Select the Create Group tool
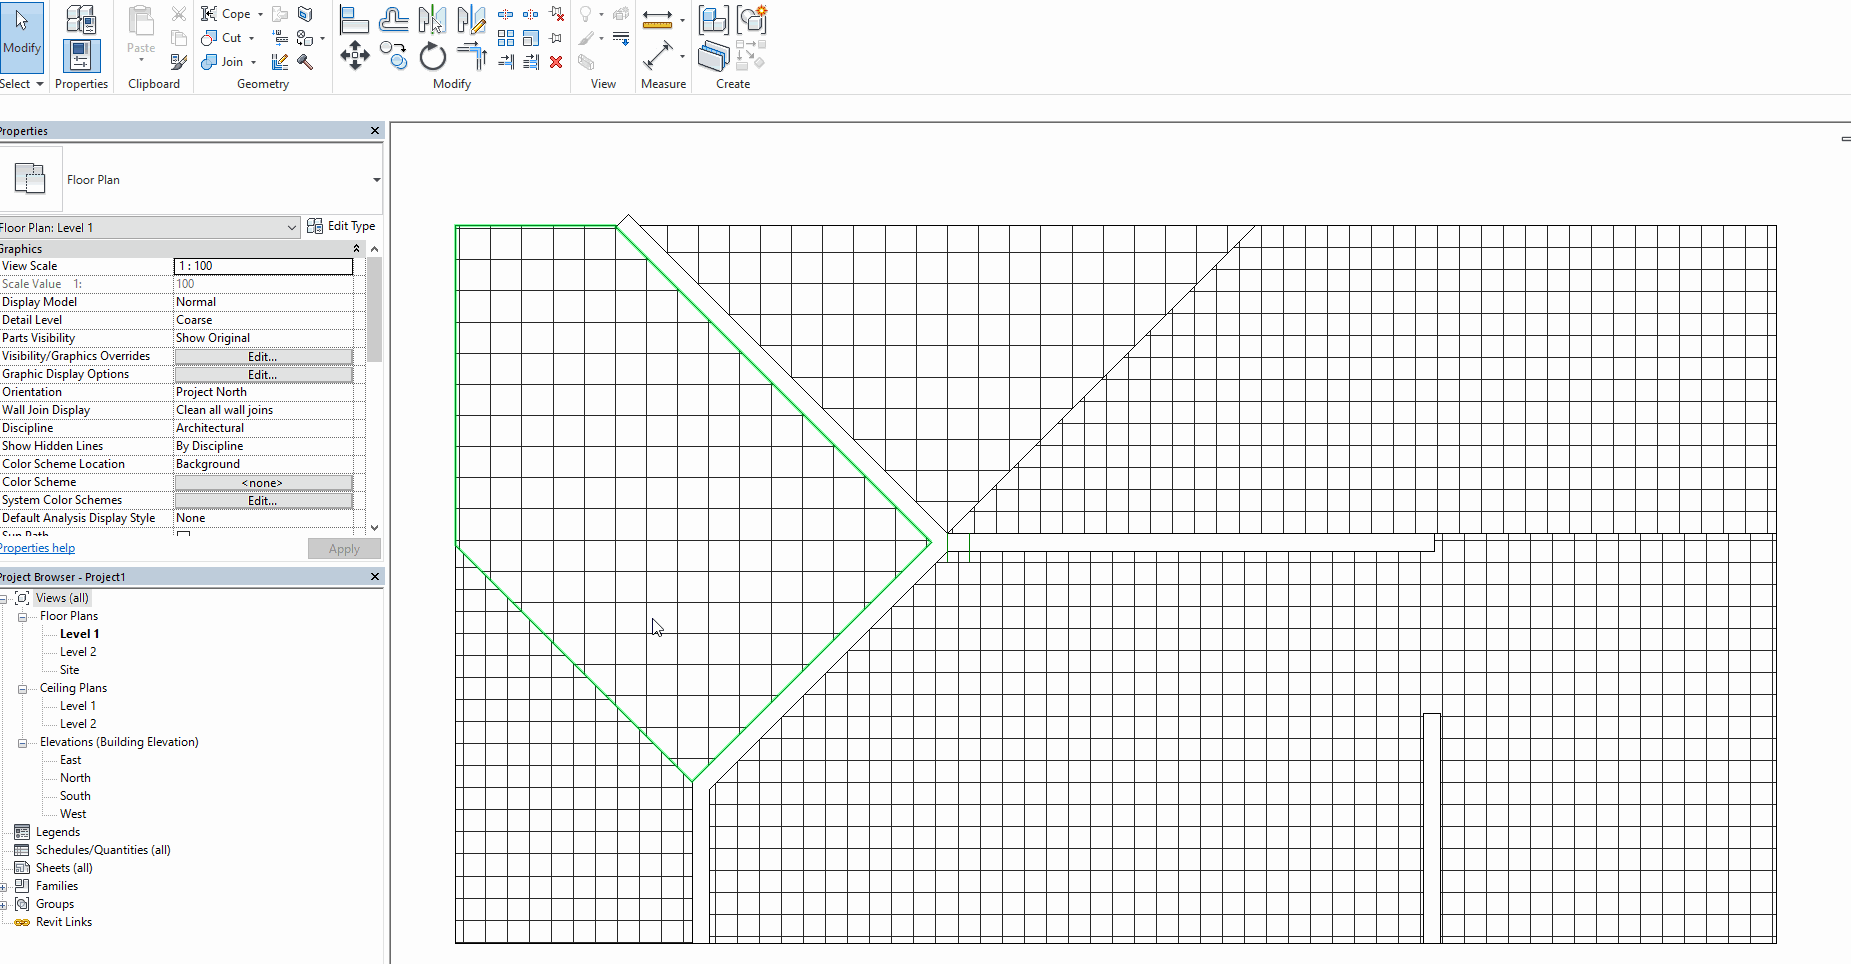Viewport: 1851px width, 964px height. 713,19
